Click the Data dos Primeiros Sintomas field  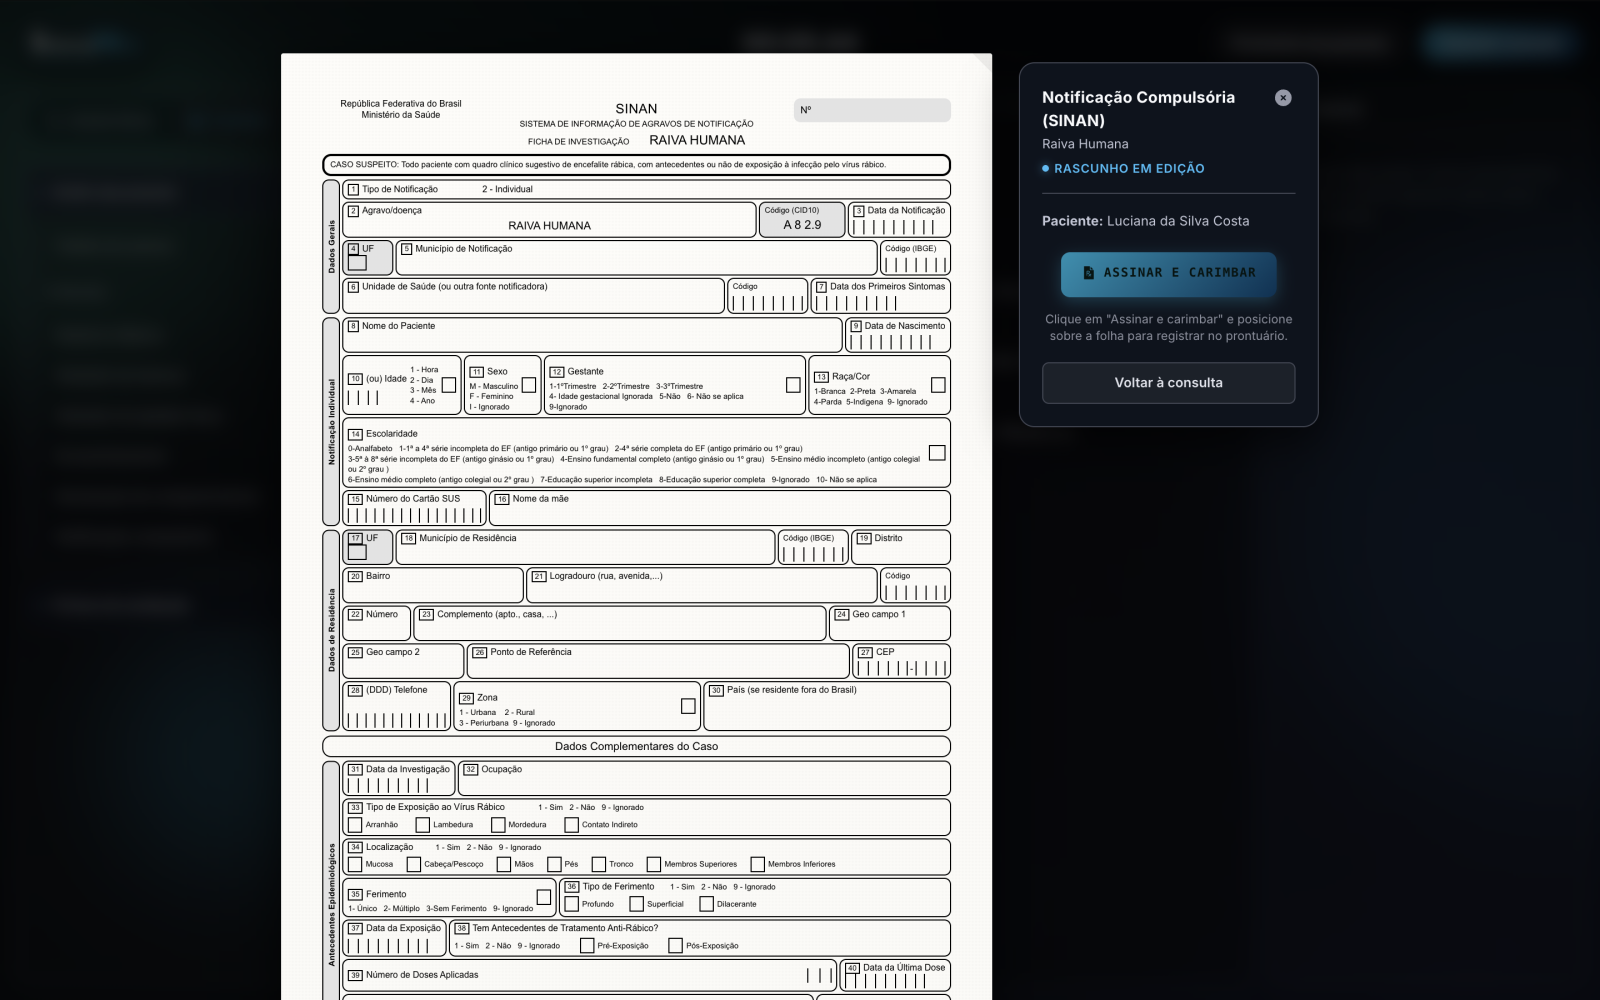(880, 296)
